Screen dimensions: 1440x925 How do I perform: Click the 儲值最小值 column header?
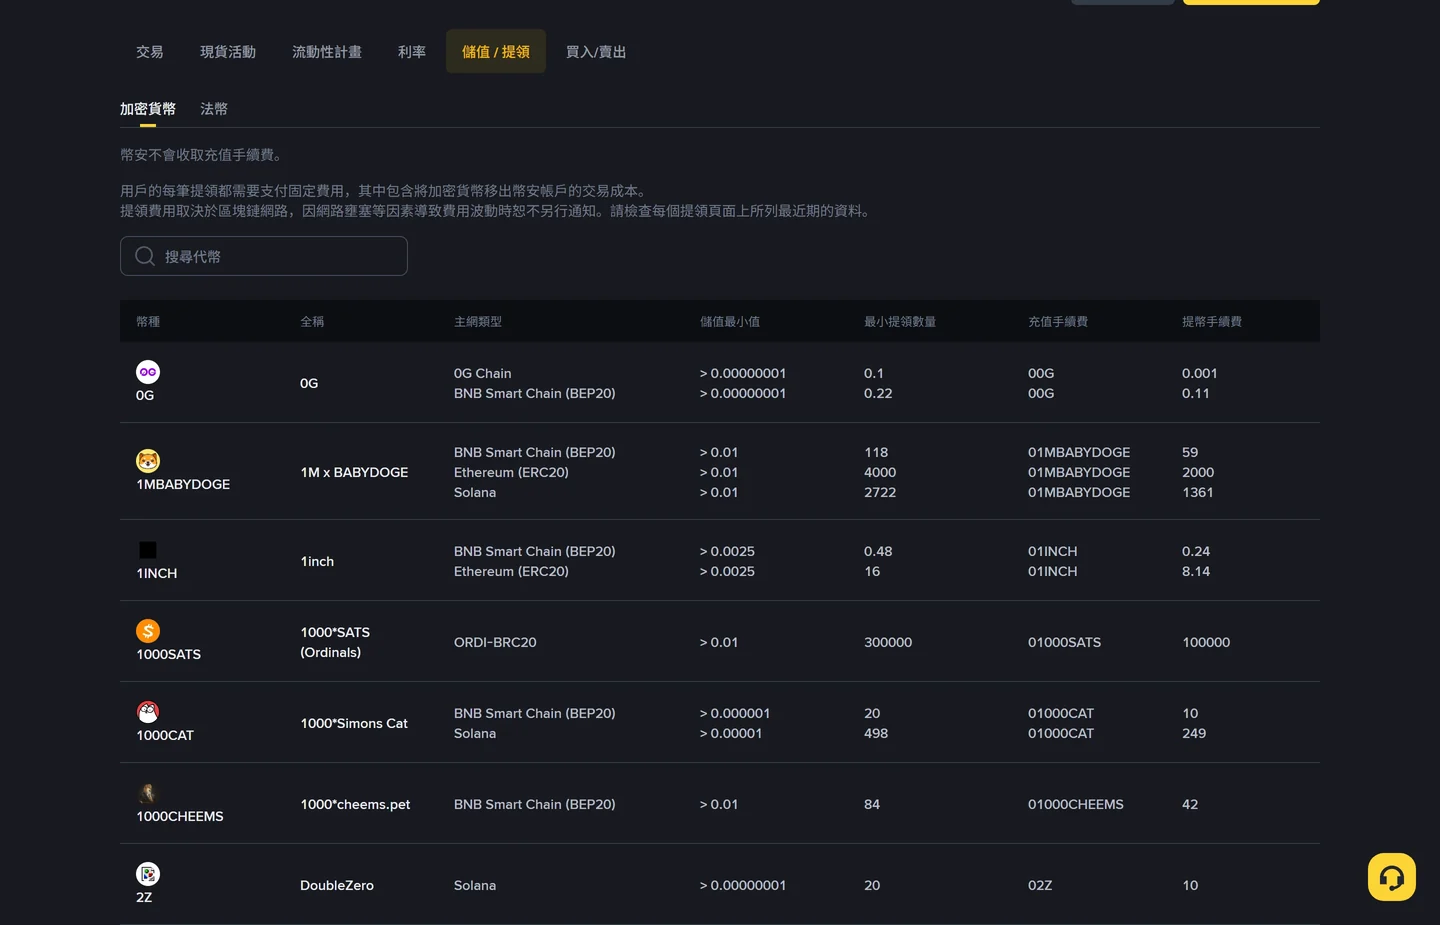[x=730, y=322]
